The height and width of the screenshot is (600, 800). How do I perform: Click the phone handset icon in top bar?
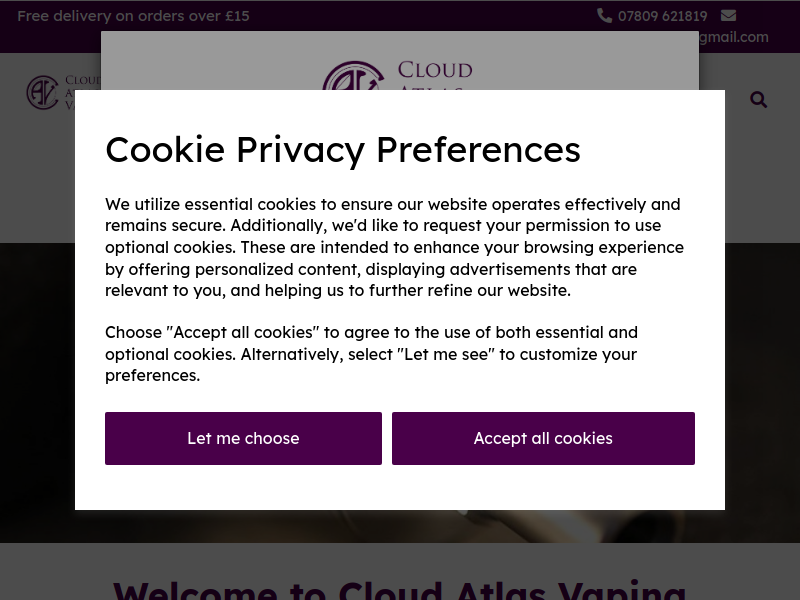point(604,16)
